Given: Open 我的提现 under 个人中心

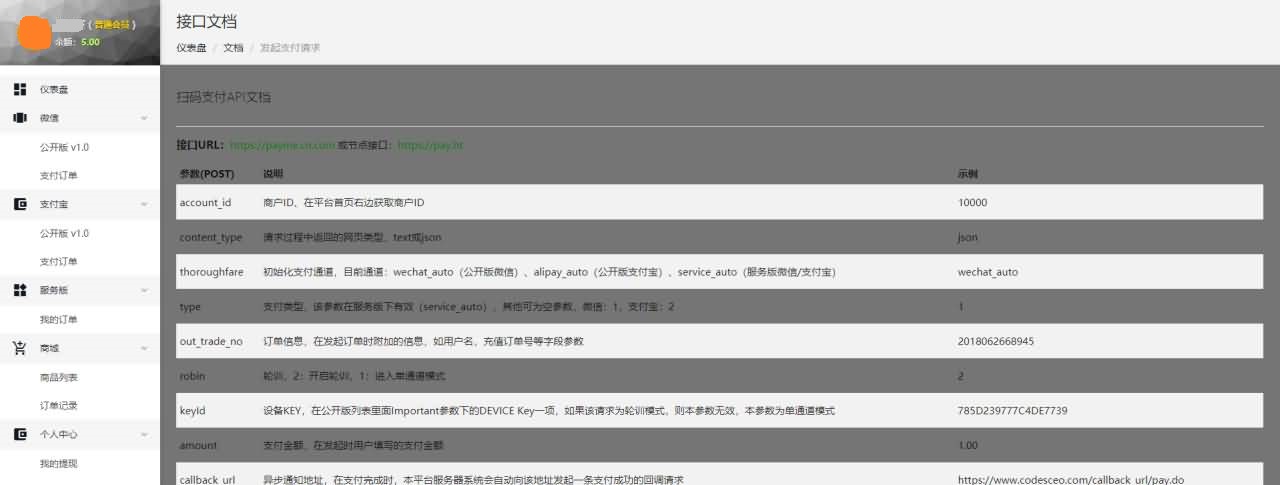Looking at the screenshot, I should [58, 464].
